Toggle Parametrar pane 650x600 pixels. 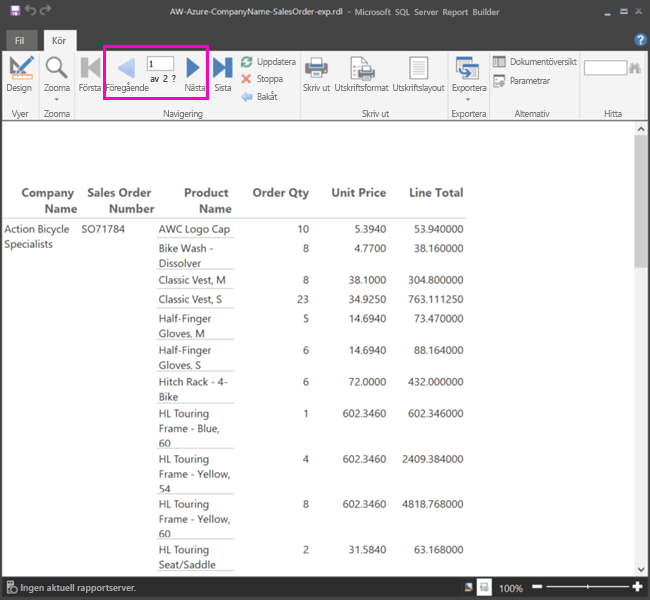[x=521, y=81]
